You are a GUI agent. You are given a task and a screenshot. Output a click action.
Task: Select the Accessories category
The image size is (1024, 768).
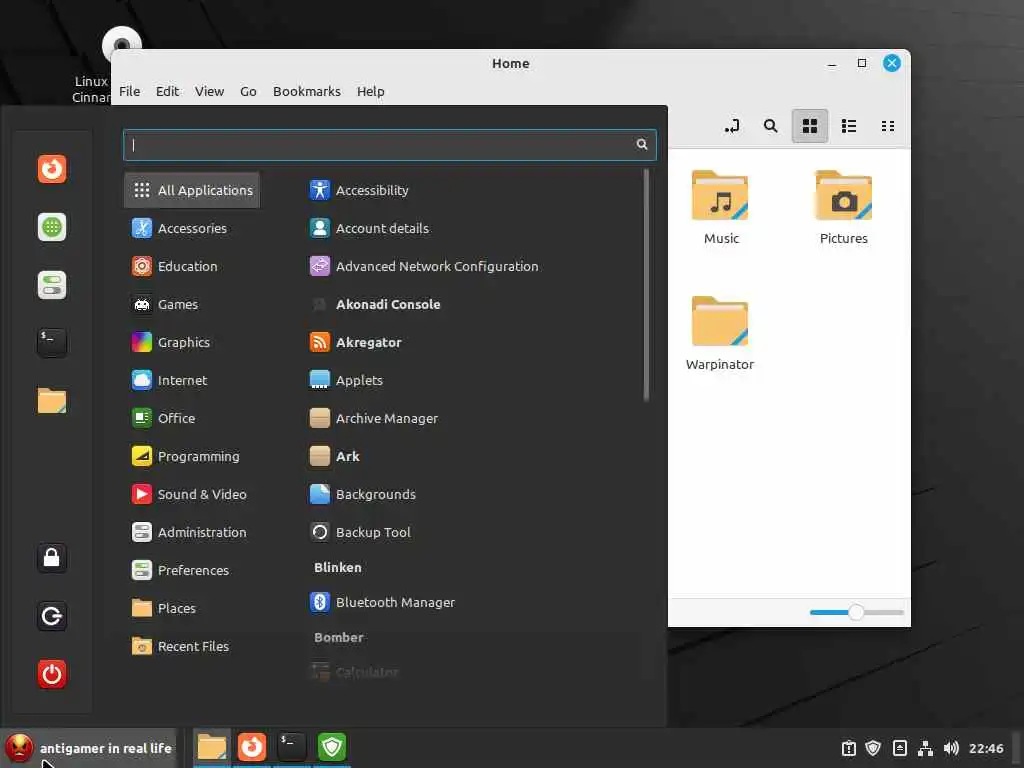click(x=192, y=228)
